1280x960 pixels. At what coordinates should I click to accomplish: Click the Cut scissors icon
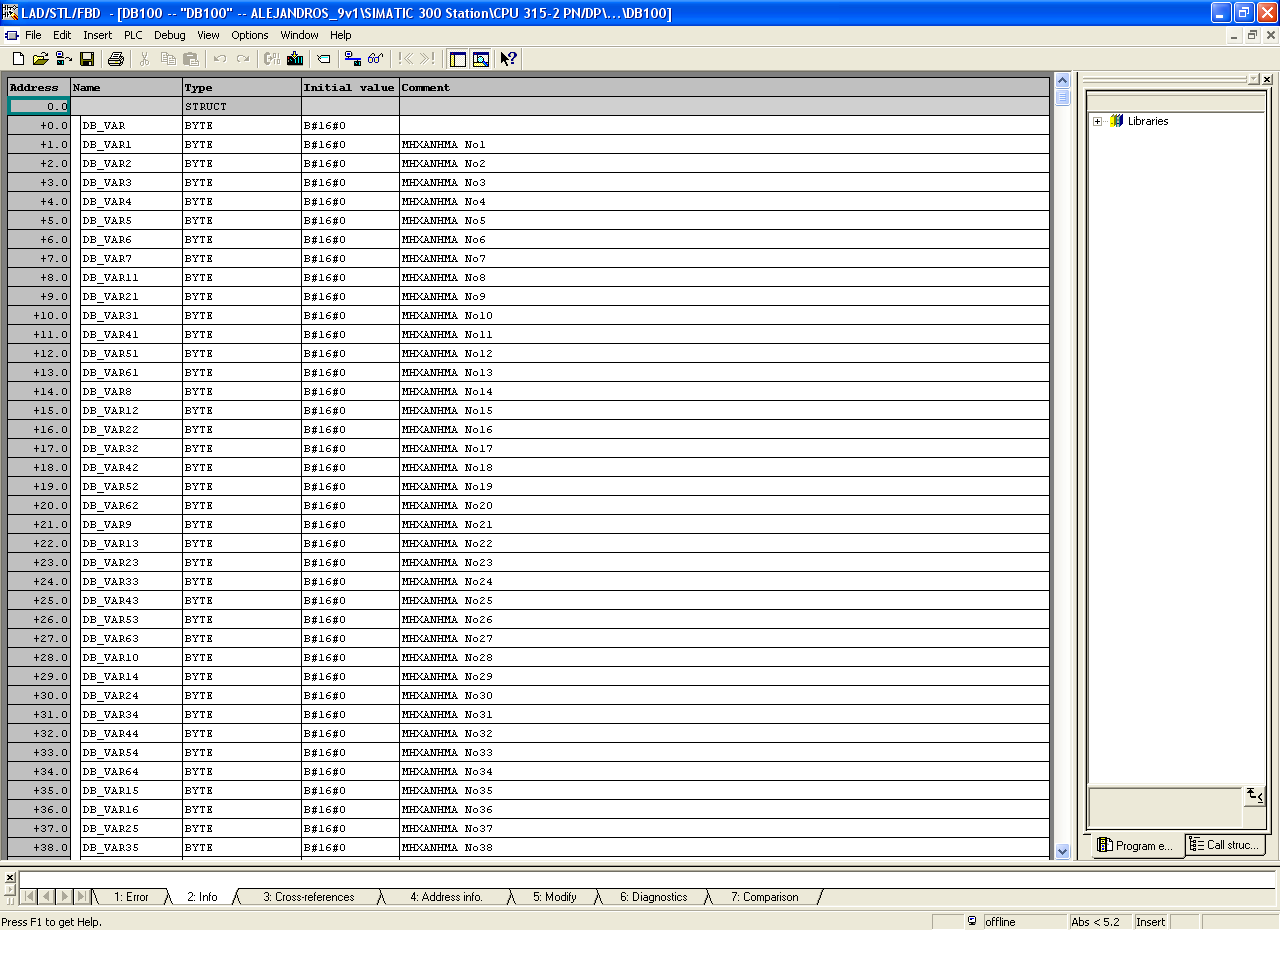tap(145, 59)
